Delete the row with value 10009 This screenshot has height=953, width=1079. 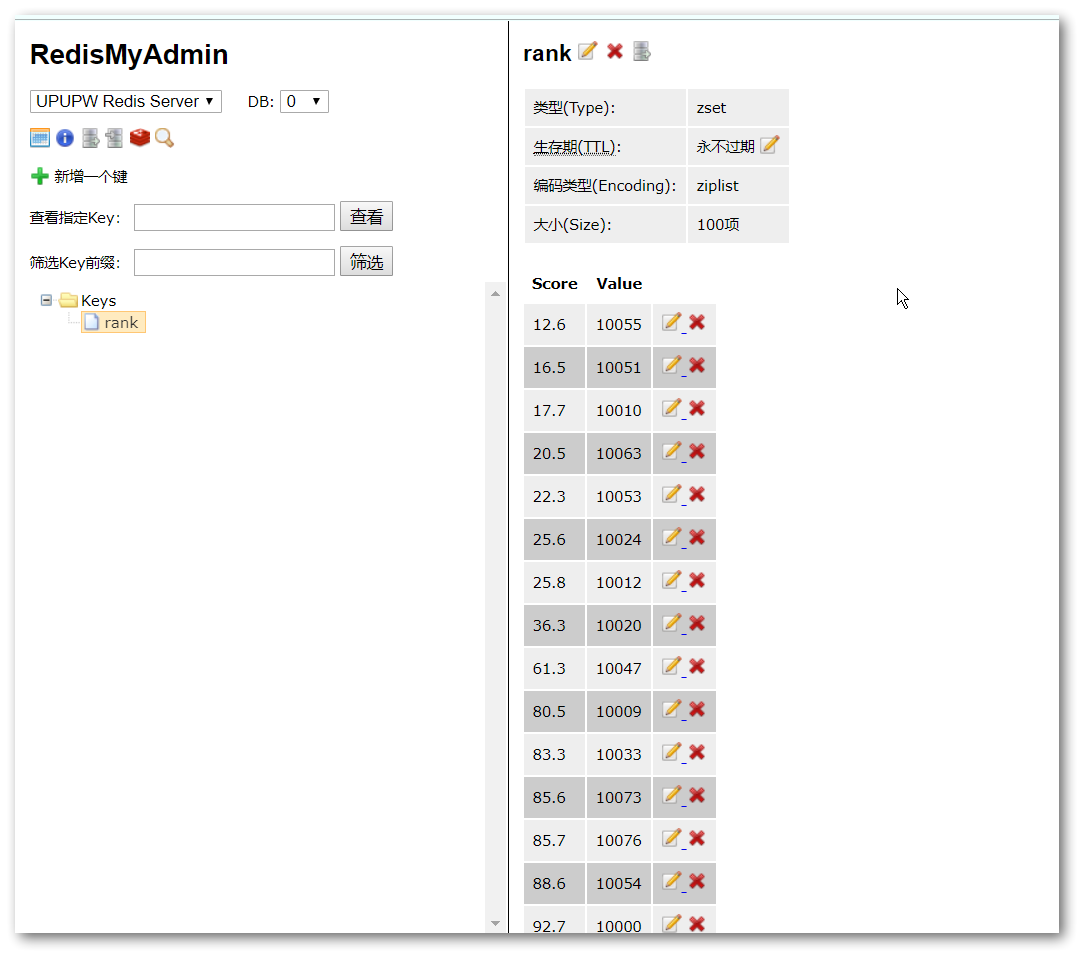click(x=697, y=710)
